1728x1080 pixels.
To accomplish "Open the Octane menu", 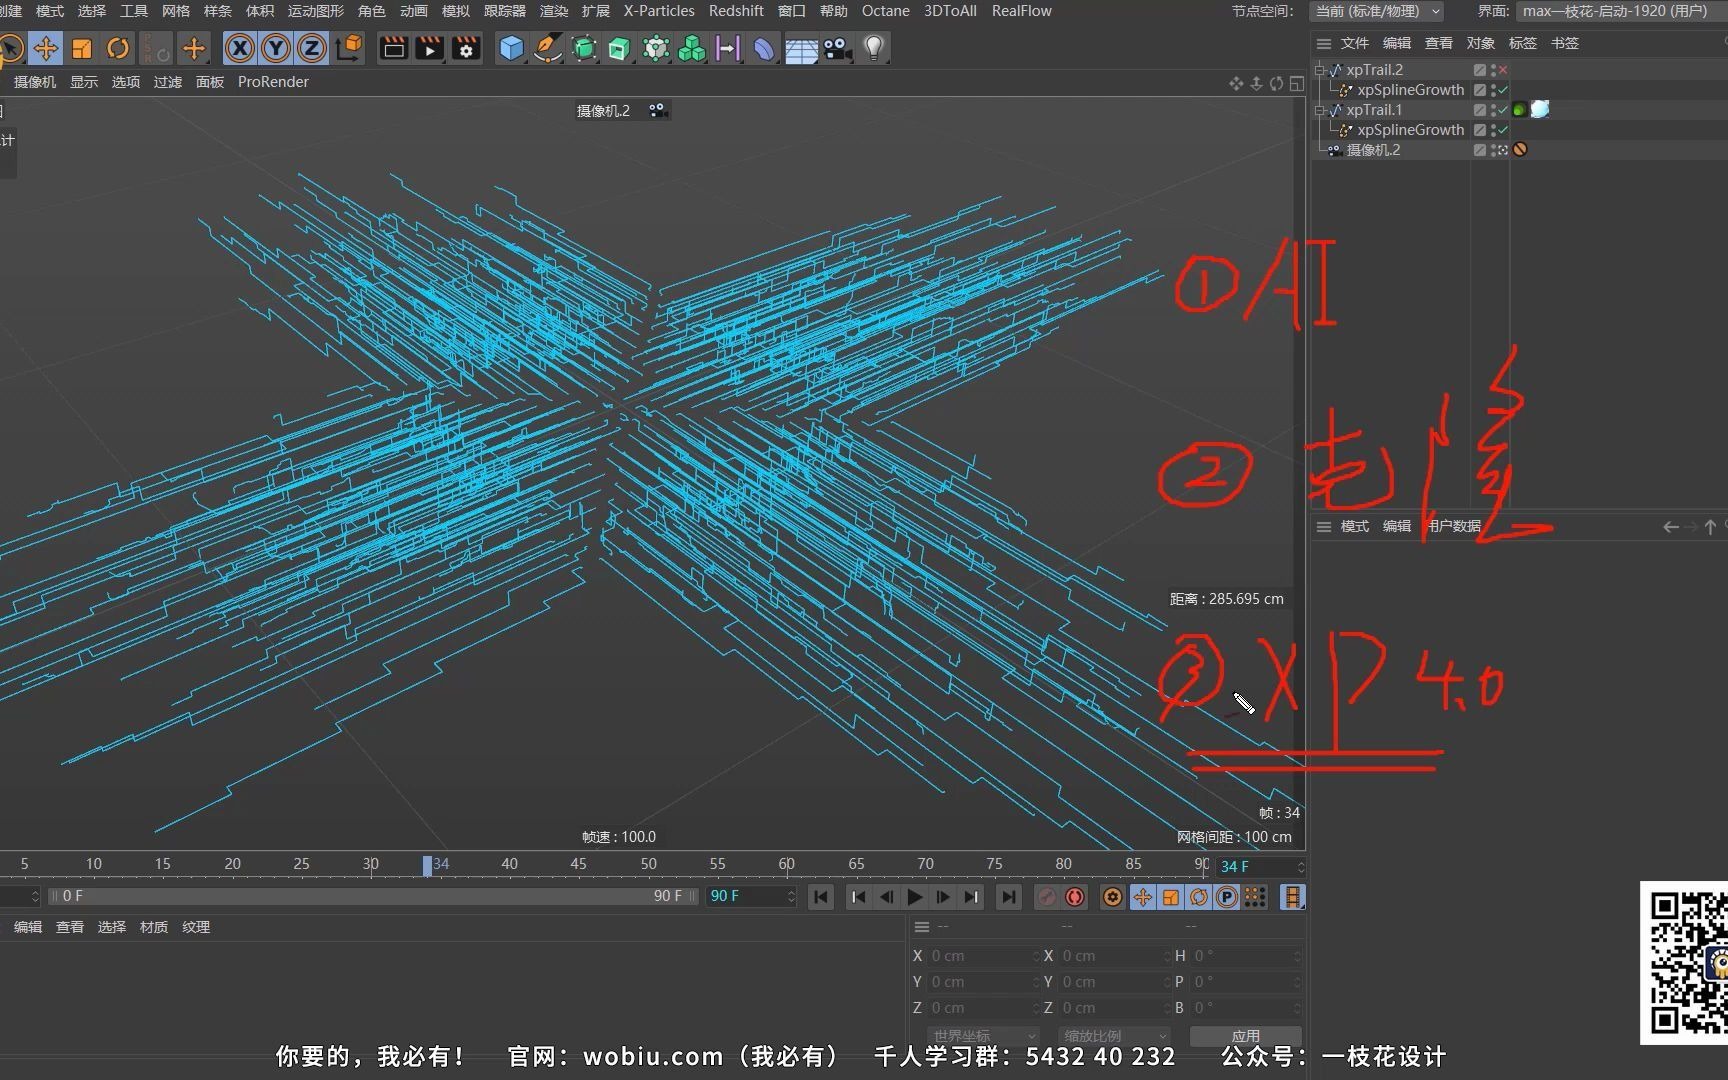I will pyautogui.click(x=885, y=11).
